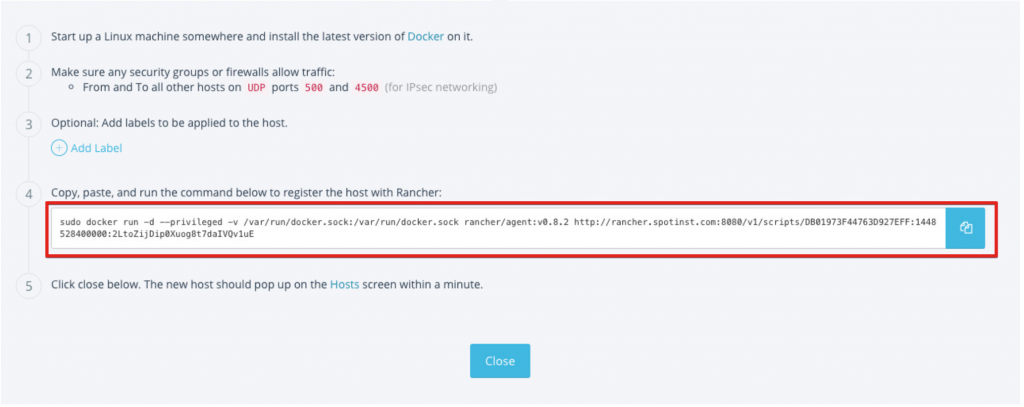Screen dimensions: 1024x407
Task: Click the plus icon beside Add Label
Action: click(60, 148)
